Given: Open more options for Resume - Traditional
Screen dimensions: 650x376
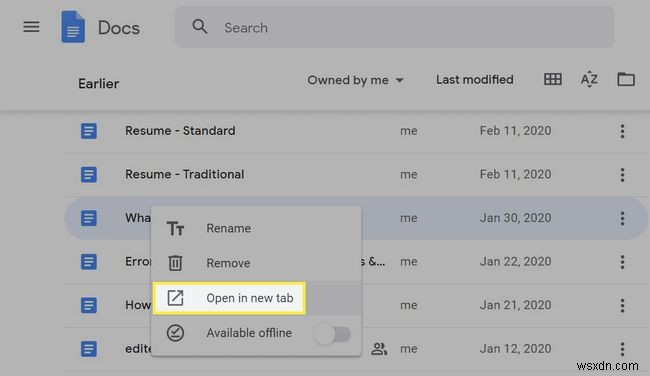Looking at the screenshot, I should [622, 175].
